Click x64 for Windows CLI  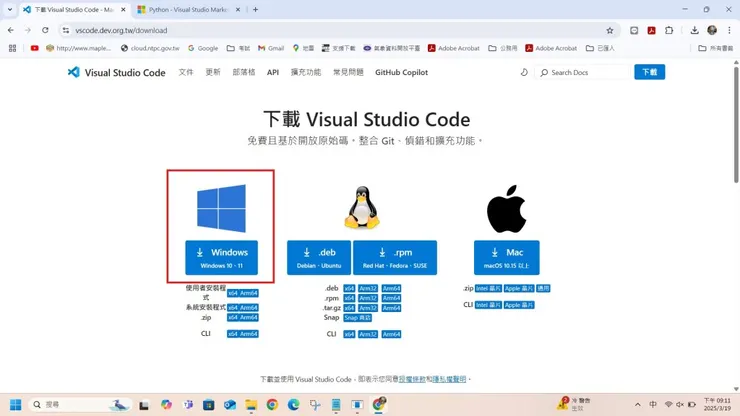point(233,334)
